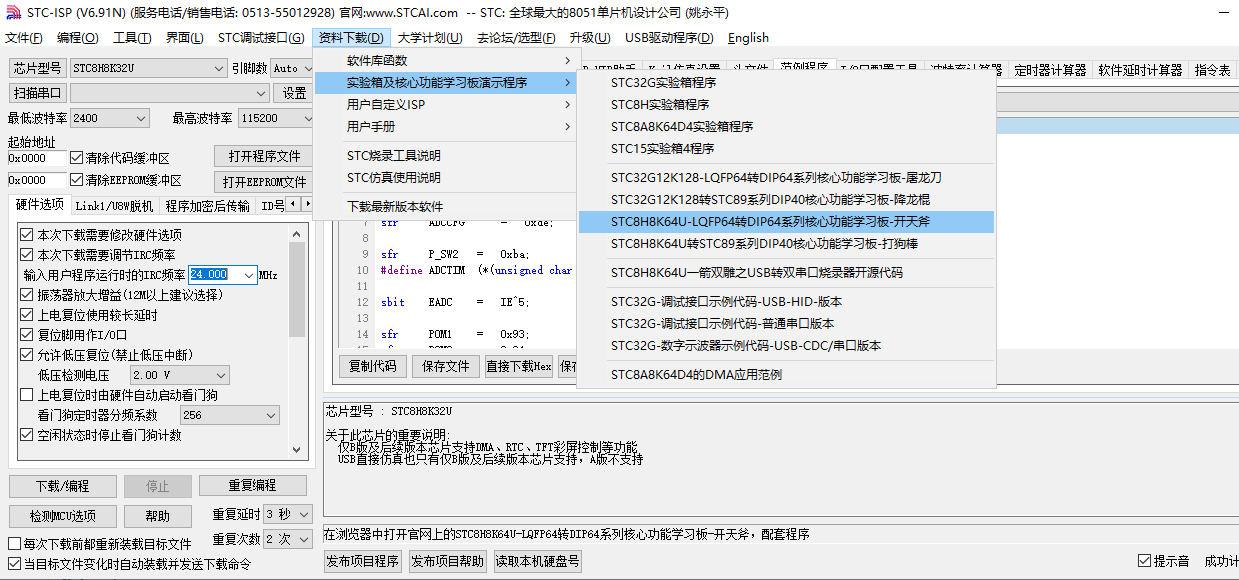The image size is (1239, 580).
Task: Click the hardware options panel vertical scrollbar
Action: click(298, 340)
